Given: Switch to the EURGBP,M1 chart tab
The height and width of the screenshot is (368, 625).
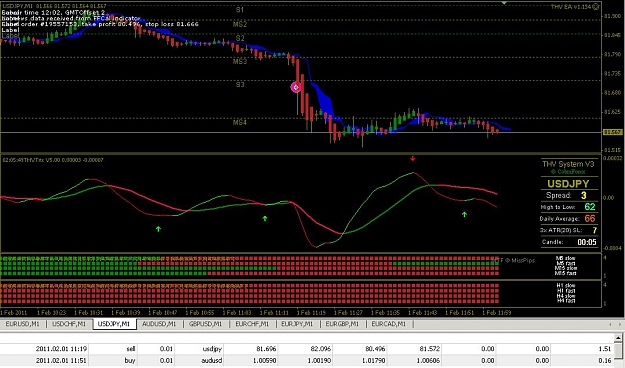Looking at the screenshot, I should tap(343, 324).
